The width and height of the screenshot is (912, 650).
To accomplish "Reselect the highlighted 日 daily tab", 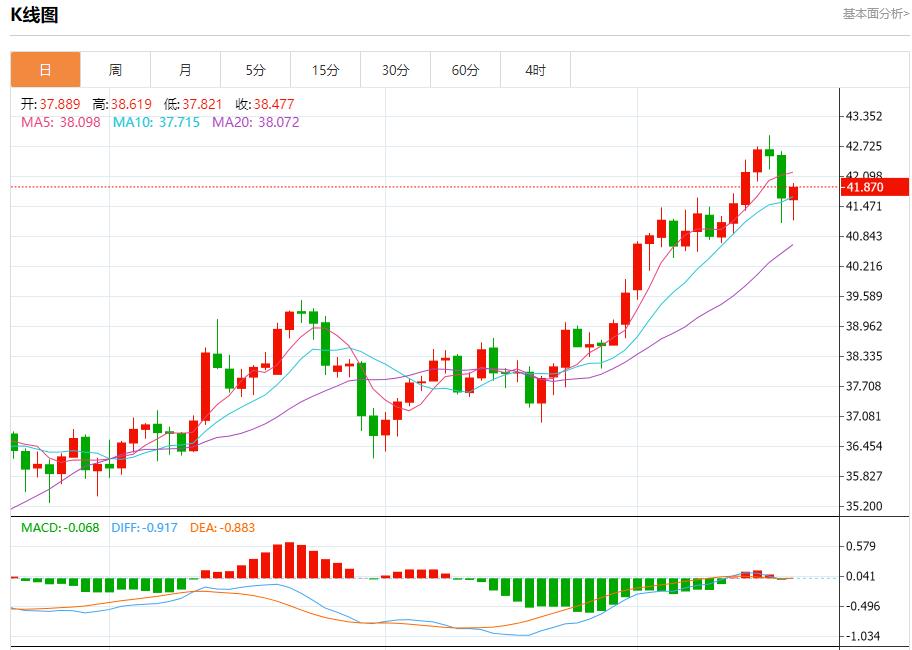I will click(44, 70).
